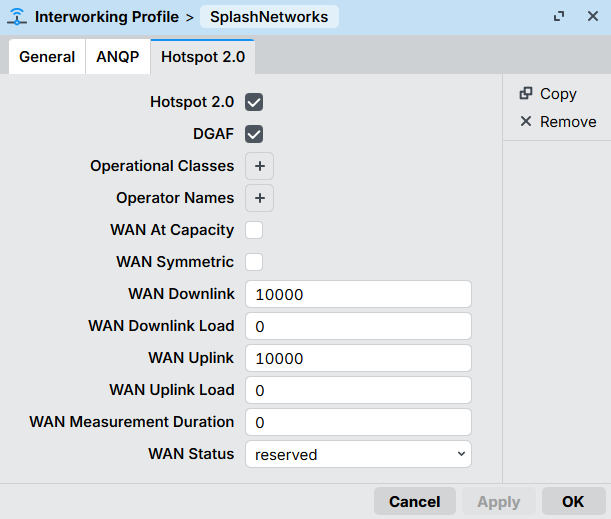The image size is (611, 519).
Task: Select the Hotspot 2.0 tab
Action: [203, 57]
